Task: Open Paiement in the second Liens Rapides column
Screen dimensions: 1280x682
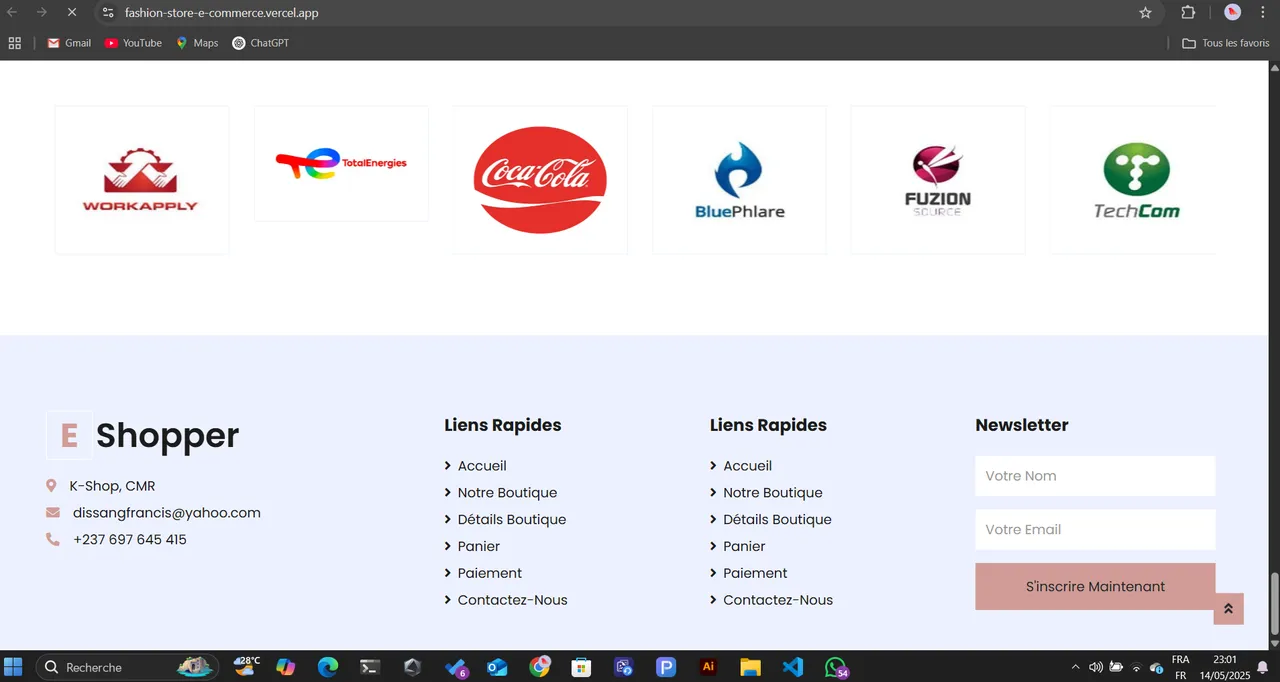Action: [755, 574]
